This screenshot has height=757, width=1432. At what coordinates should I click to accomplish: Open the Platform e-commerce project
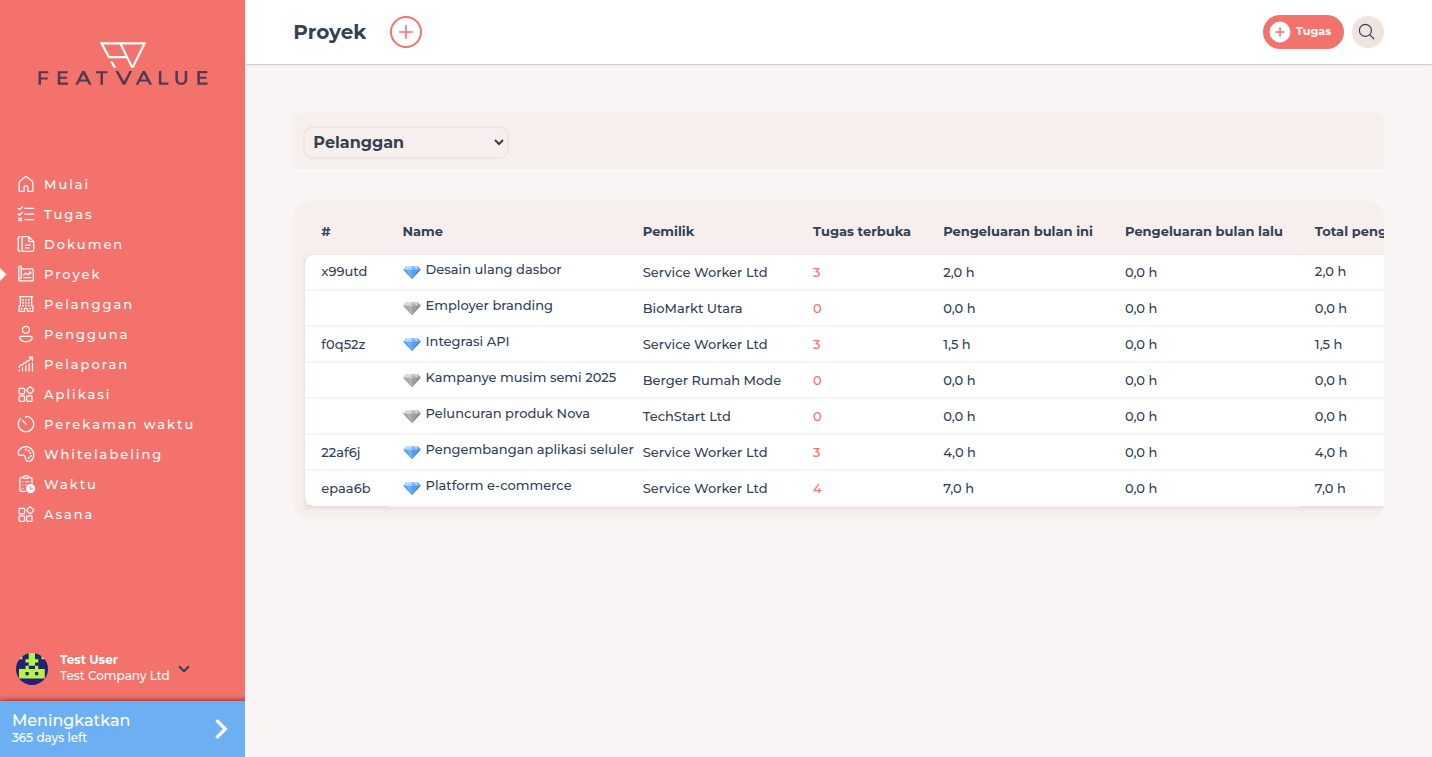click(498, 486)
